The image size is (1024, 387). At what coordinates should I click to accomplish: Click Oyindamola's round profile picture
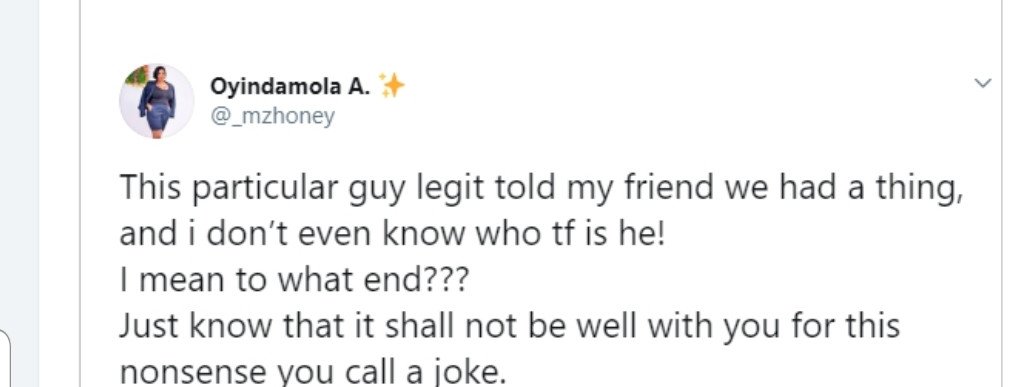[157, 101]
